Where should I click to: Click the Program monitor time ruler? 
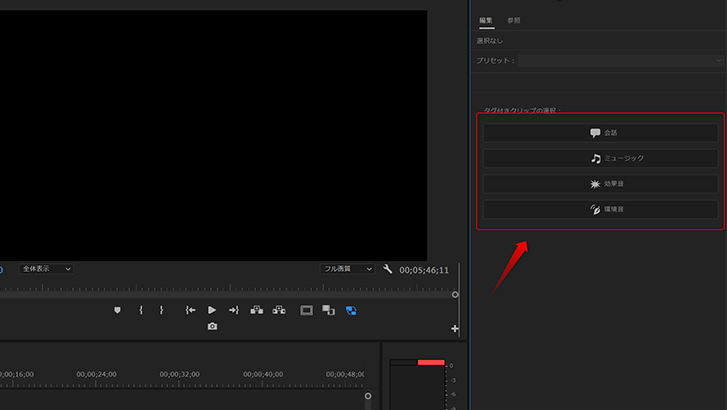coord(227,287)
